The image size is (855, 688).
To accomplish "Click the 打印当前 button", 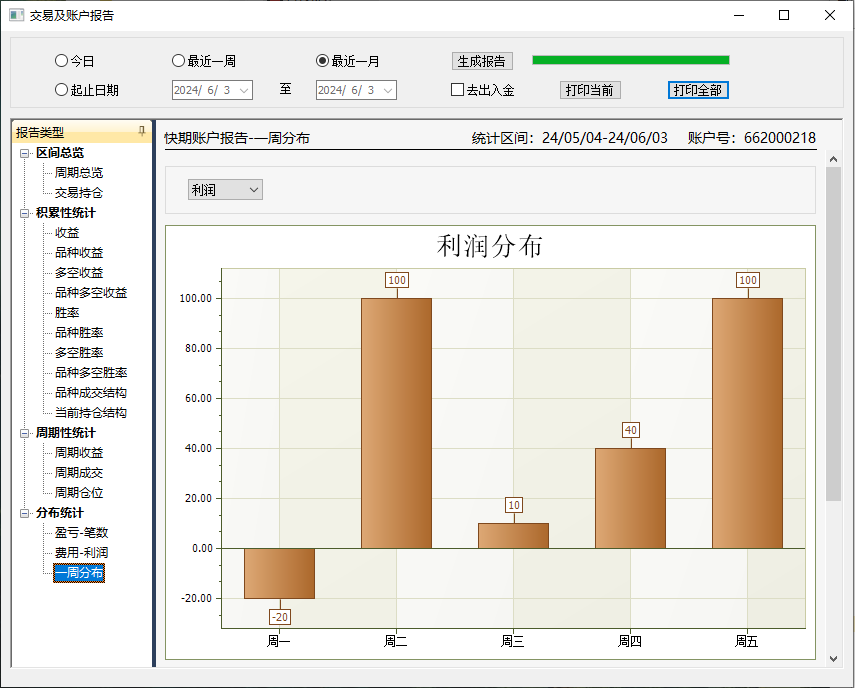I will (590, 90).
